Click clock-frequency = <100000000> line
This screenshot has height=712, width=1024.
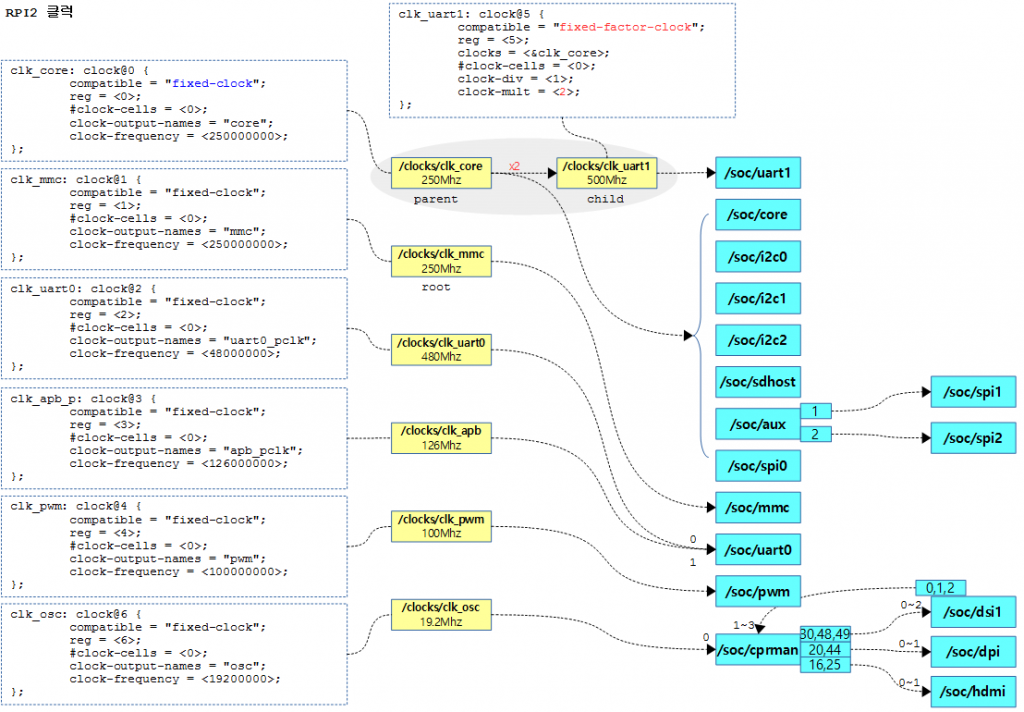click(x=179, y=572)
